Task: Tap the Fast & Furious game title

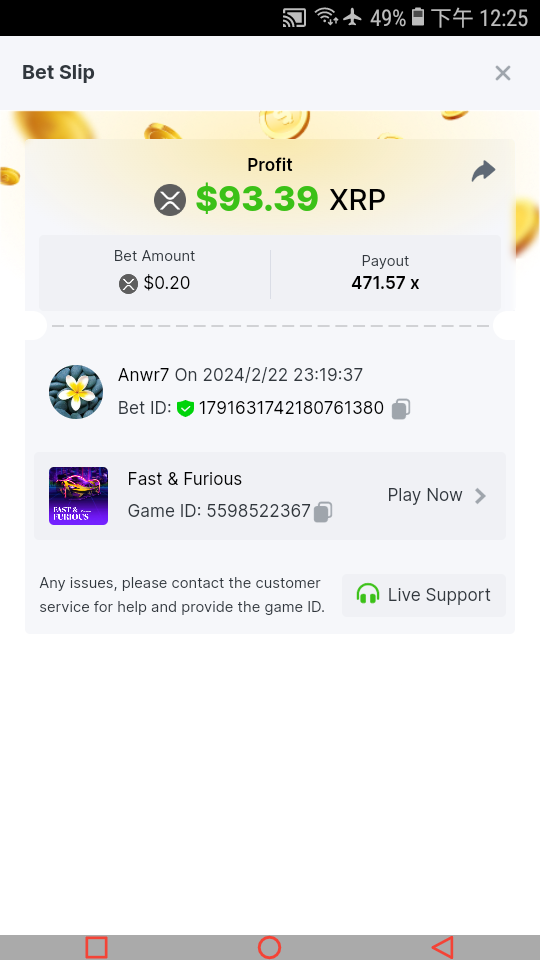Action: pos(185,479)
